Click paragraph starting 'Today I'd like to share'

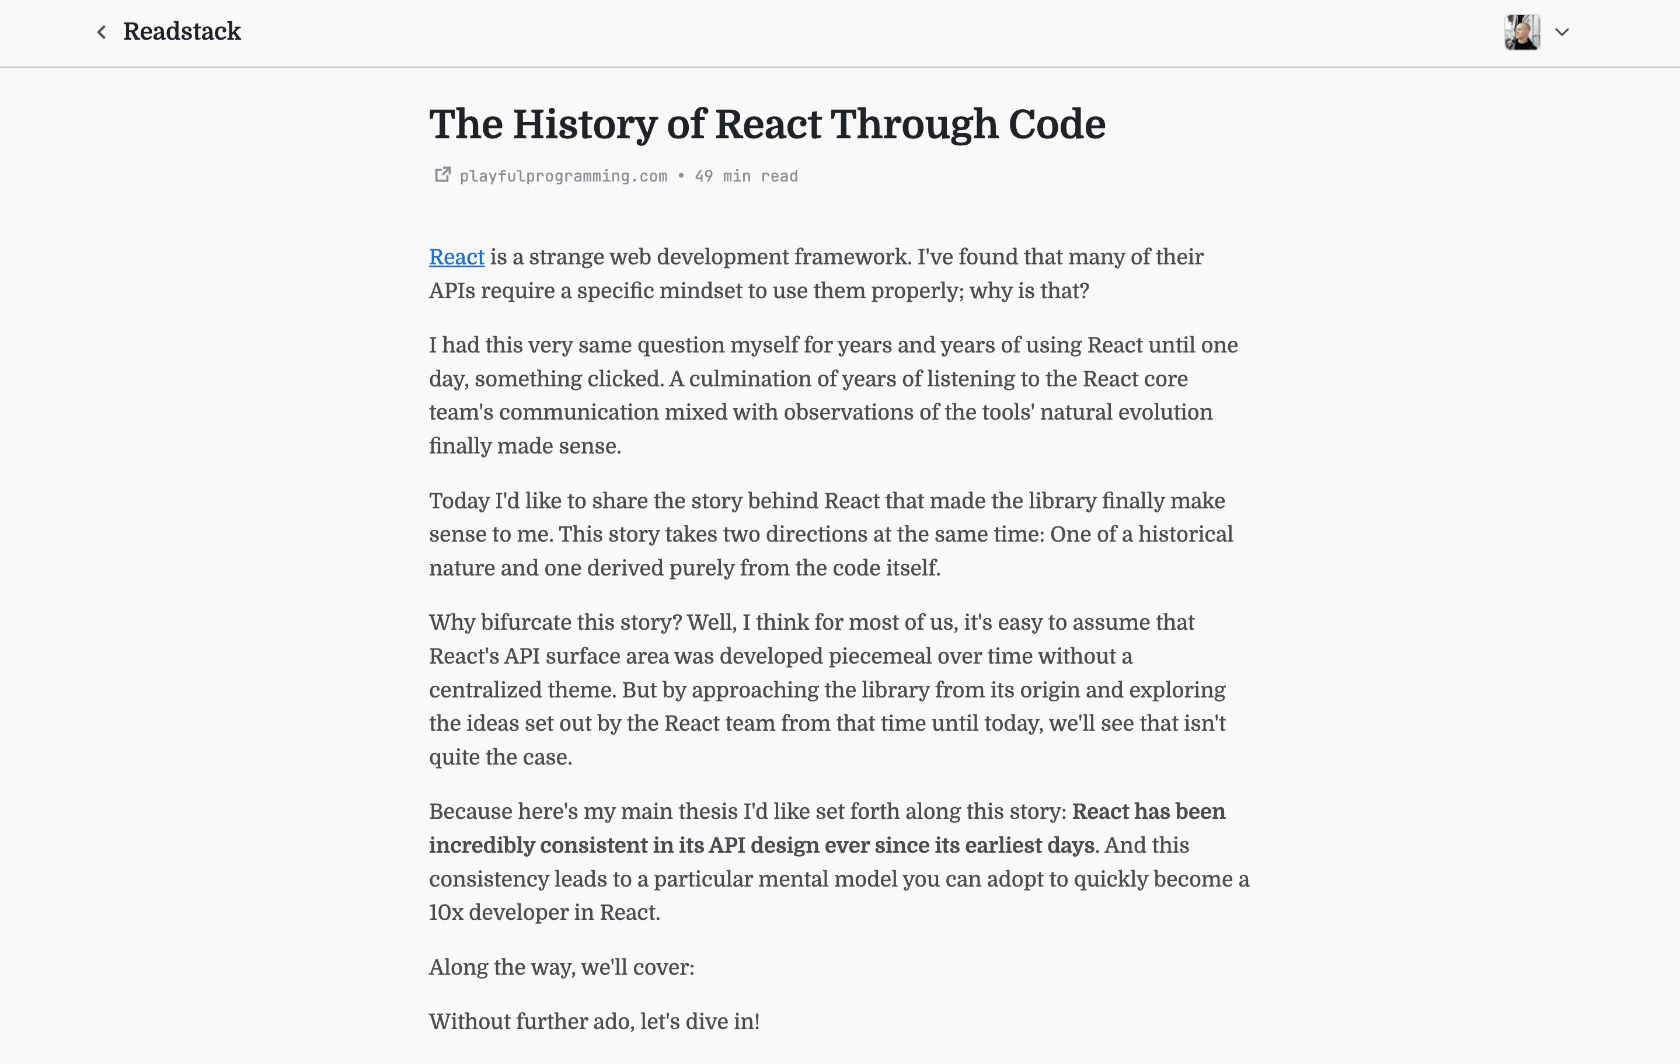[831, 534]
